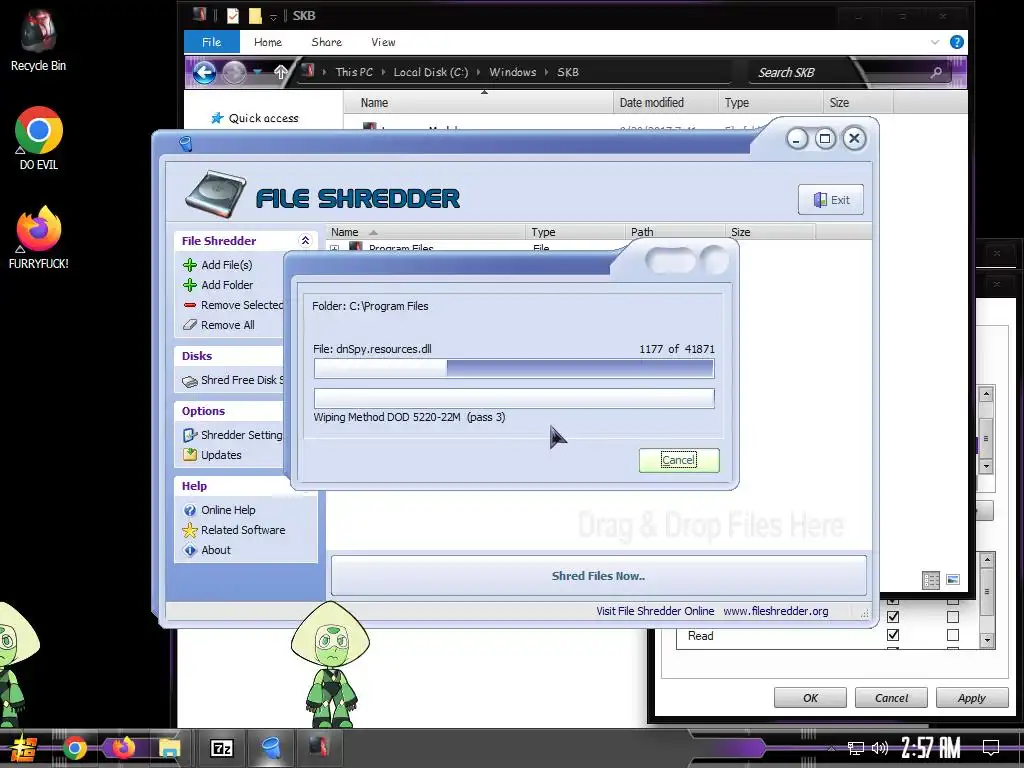The image size is (1024, 768).
Task: Open the Chrome 'DO EVIL' desktop shortcut
Action: click(39, 131)
